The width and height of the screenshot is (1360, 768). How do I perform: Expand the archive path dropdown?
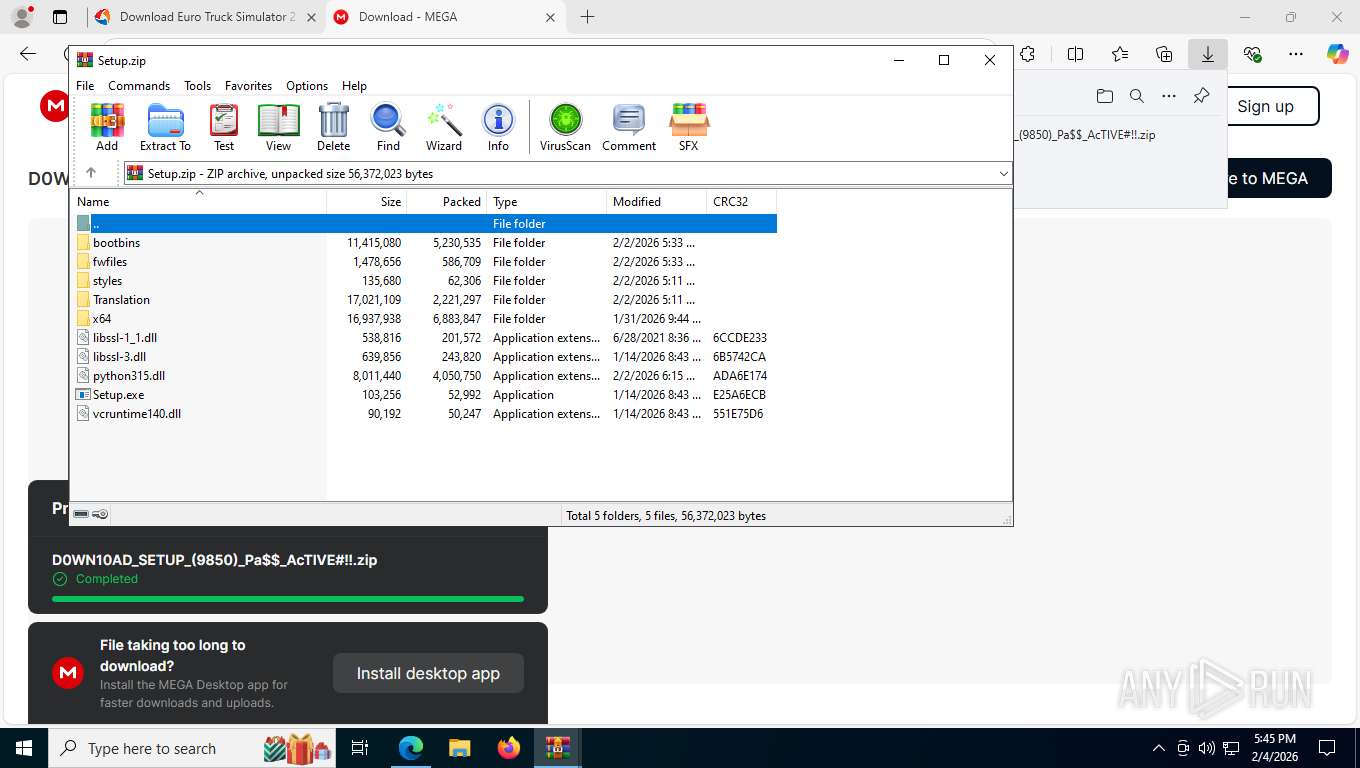1003,174
